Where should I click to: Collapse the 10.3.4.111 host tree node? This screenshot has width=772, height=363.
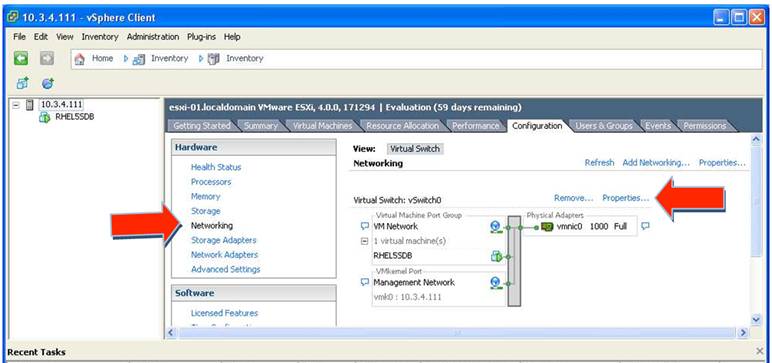click(16, 104)
